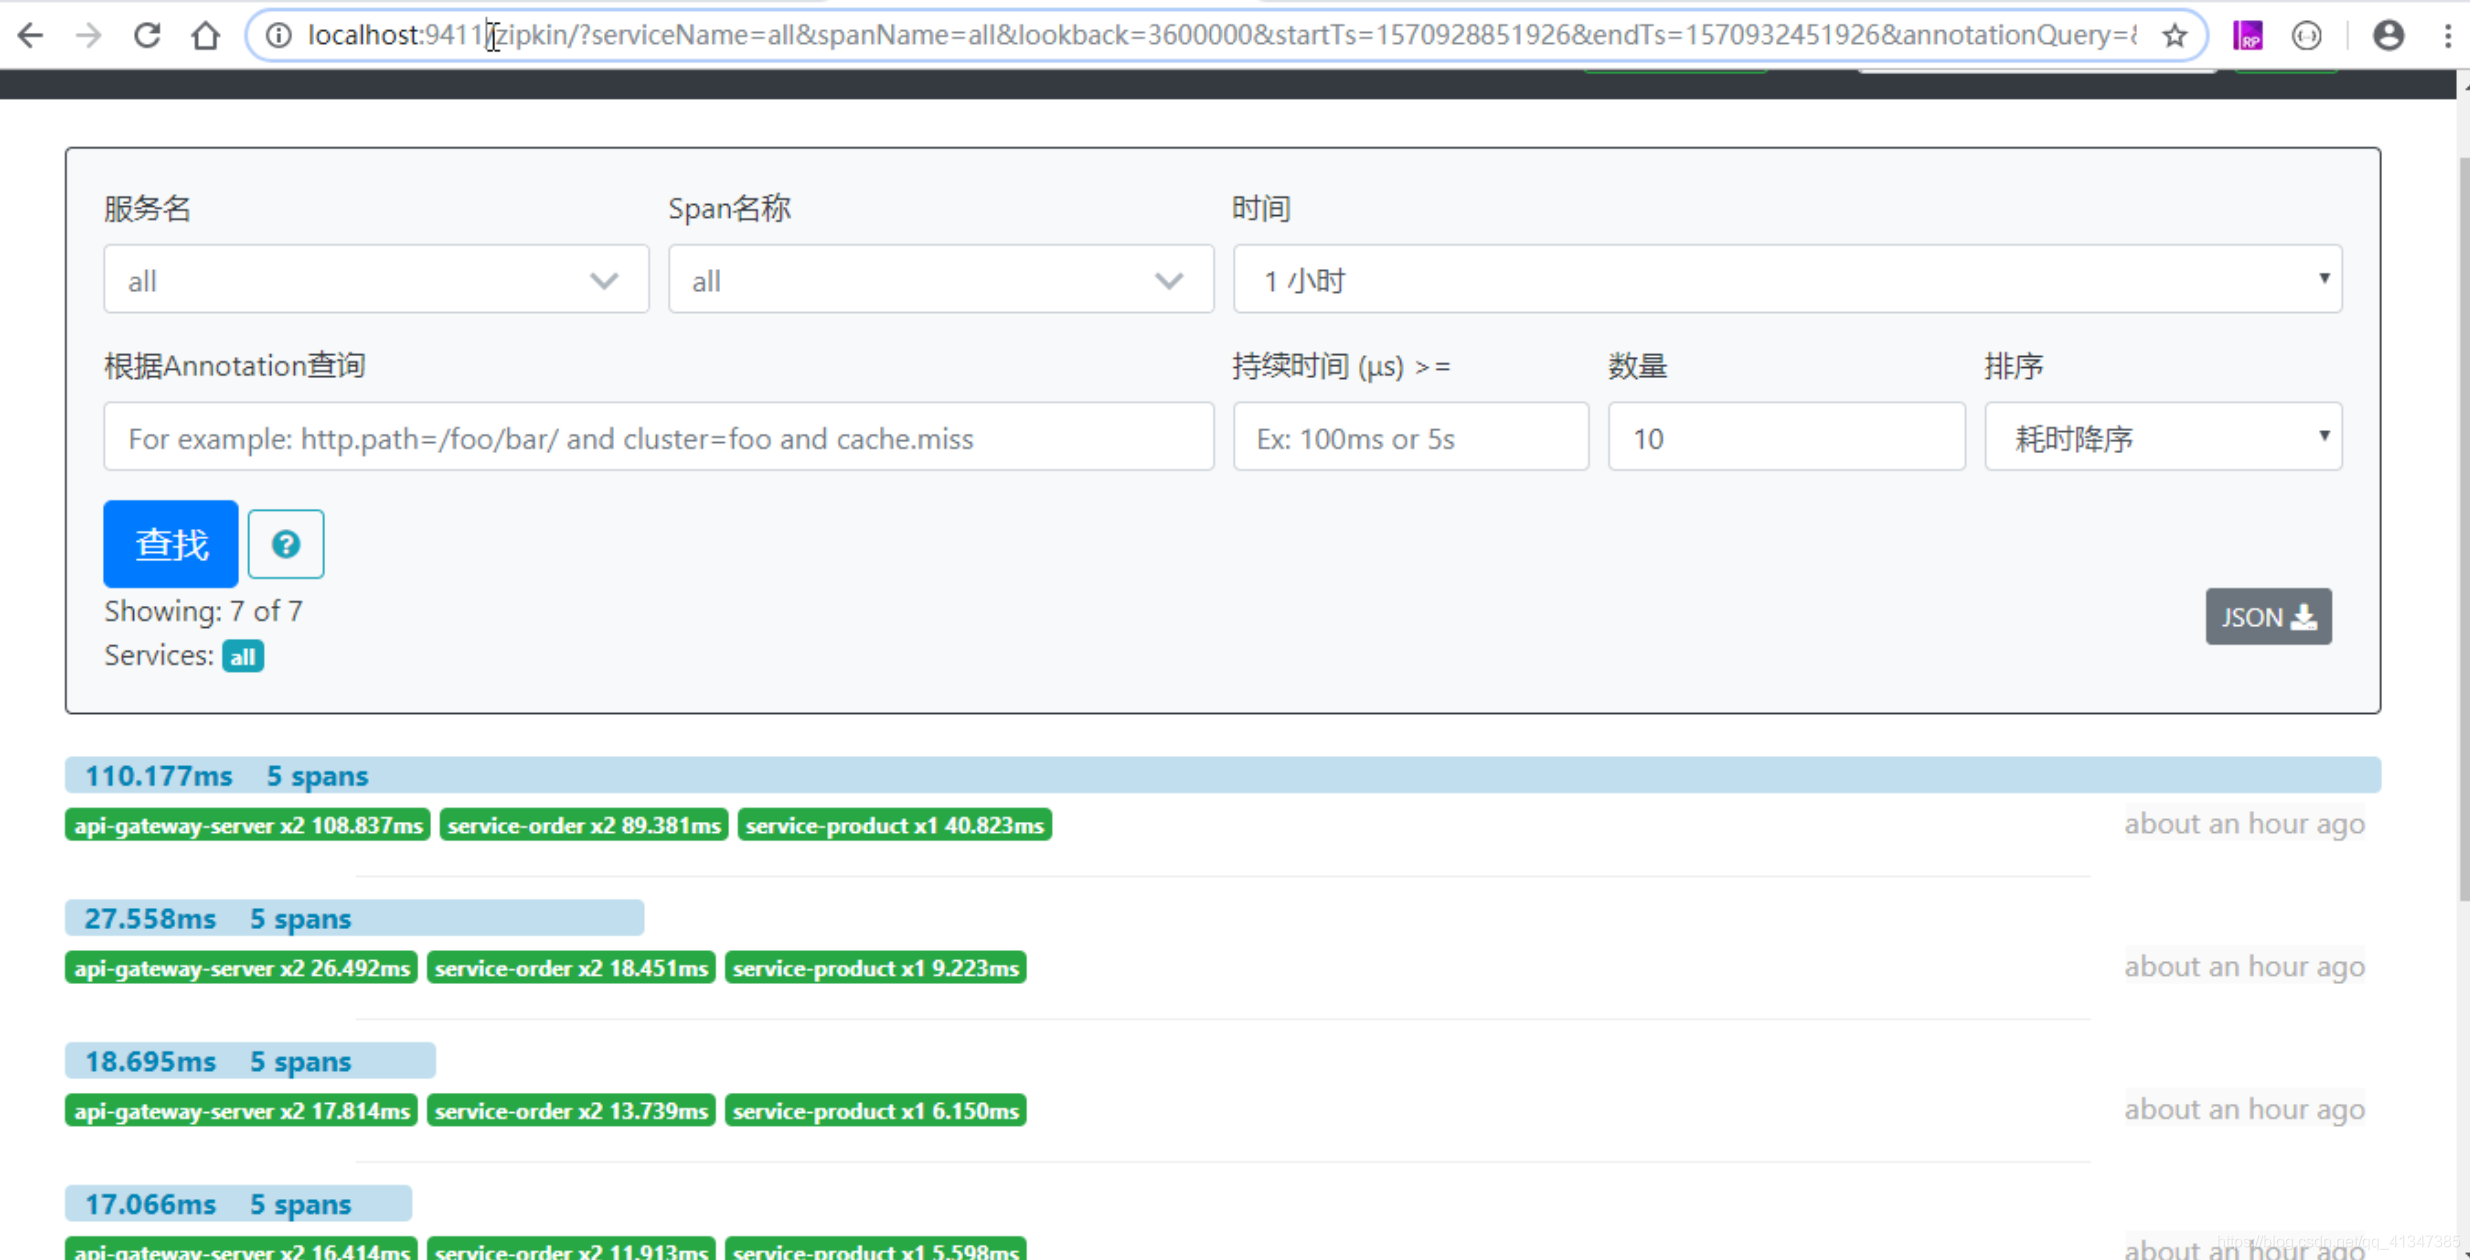Image resolution: width=2470 pixels, height=1260 pixels.
Task: Click the service-order x2 89.381ms tag
Action: pyautogui.click(x=584, y=825)
